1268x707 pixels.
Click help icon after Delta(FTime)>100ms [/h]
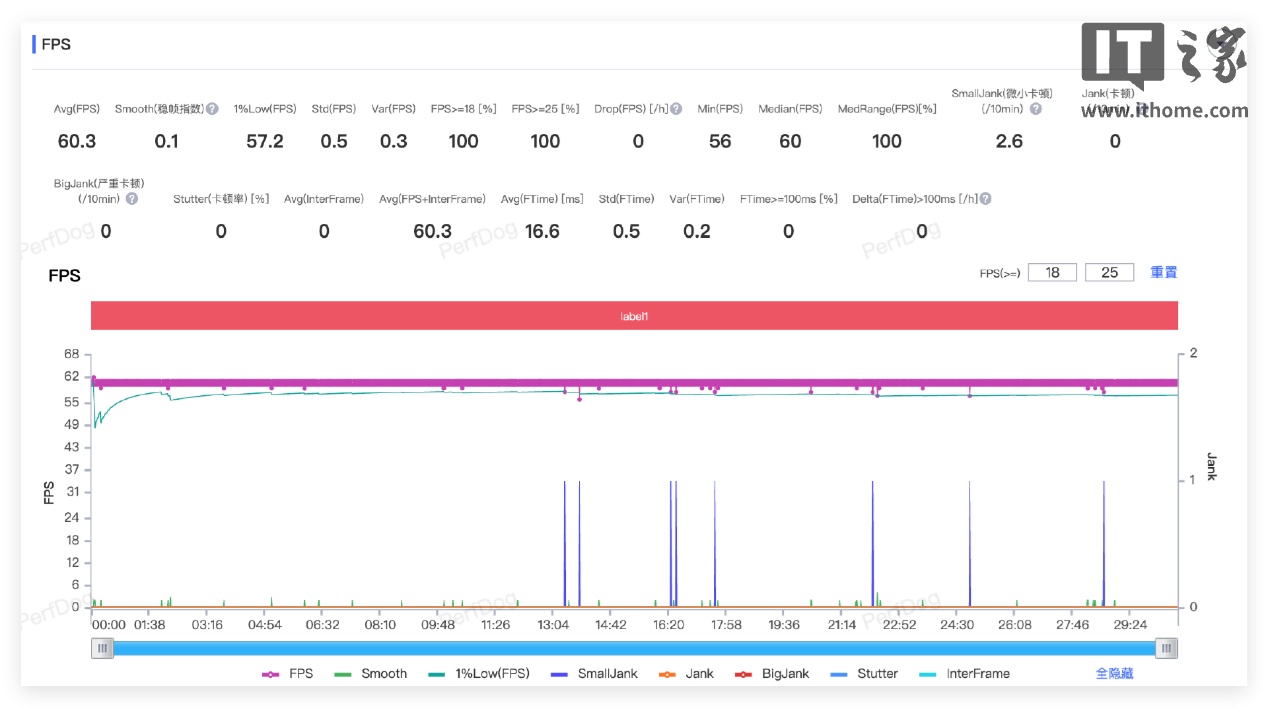tap(985, 199)
